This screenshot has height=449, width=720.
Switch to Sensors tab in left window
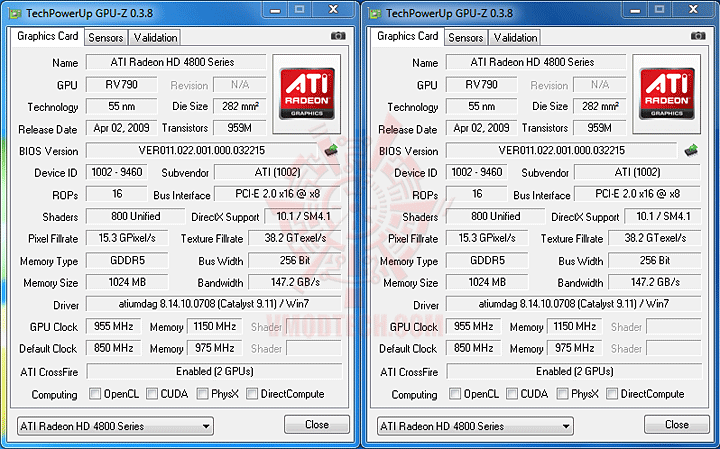coord(106,38)
